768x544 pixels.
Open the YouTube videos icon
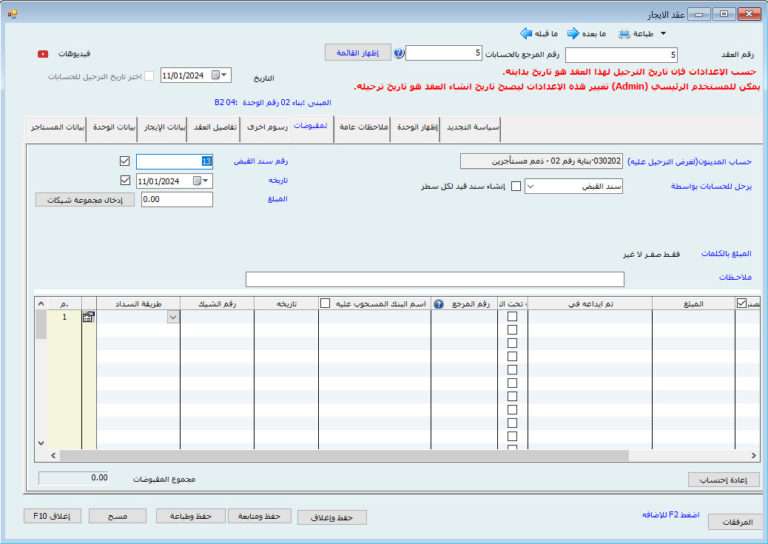(x=43, y=53)
